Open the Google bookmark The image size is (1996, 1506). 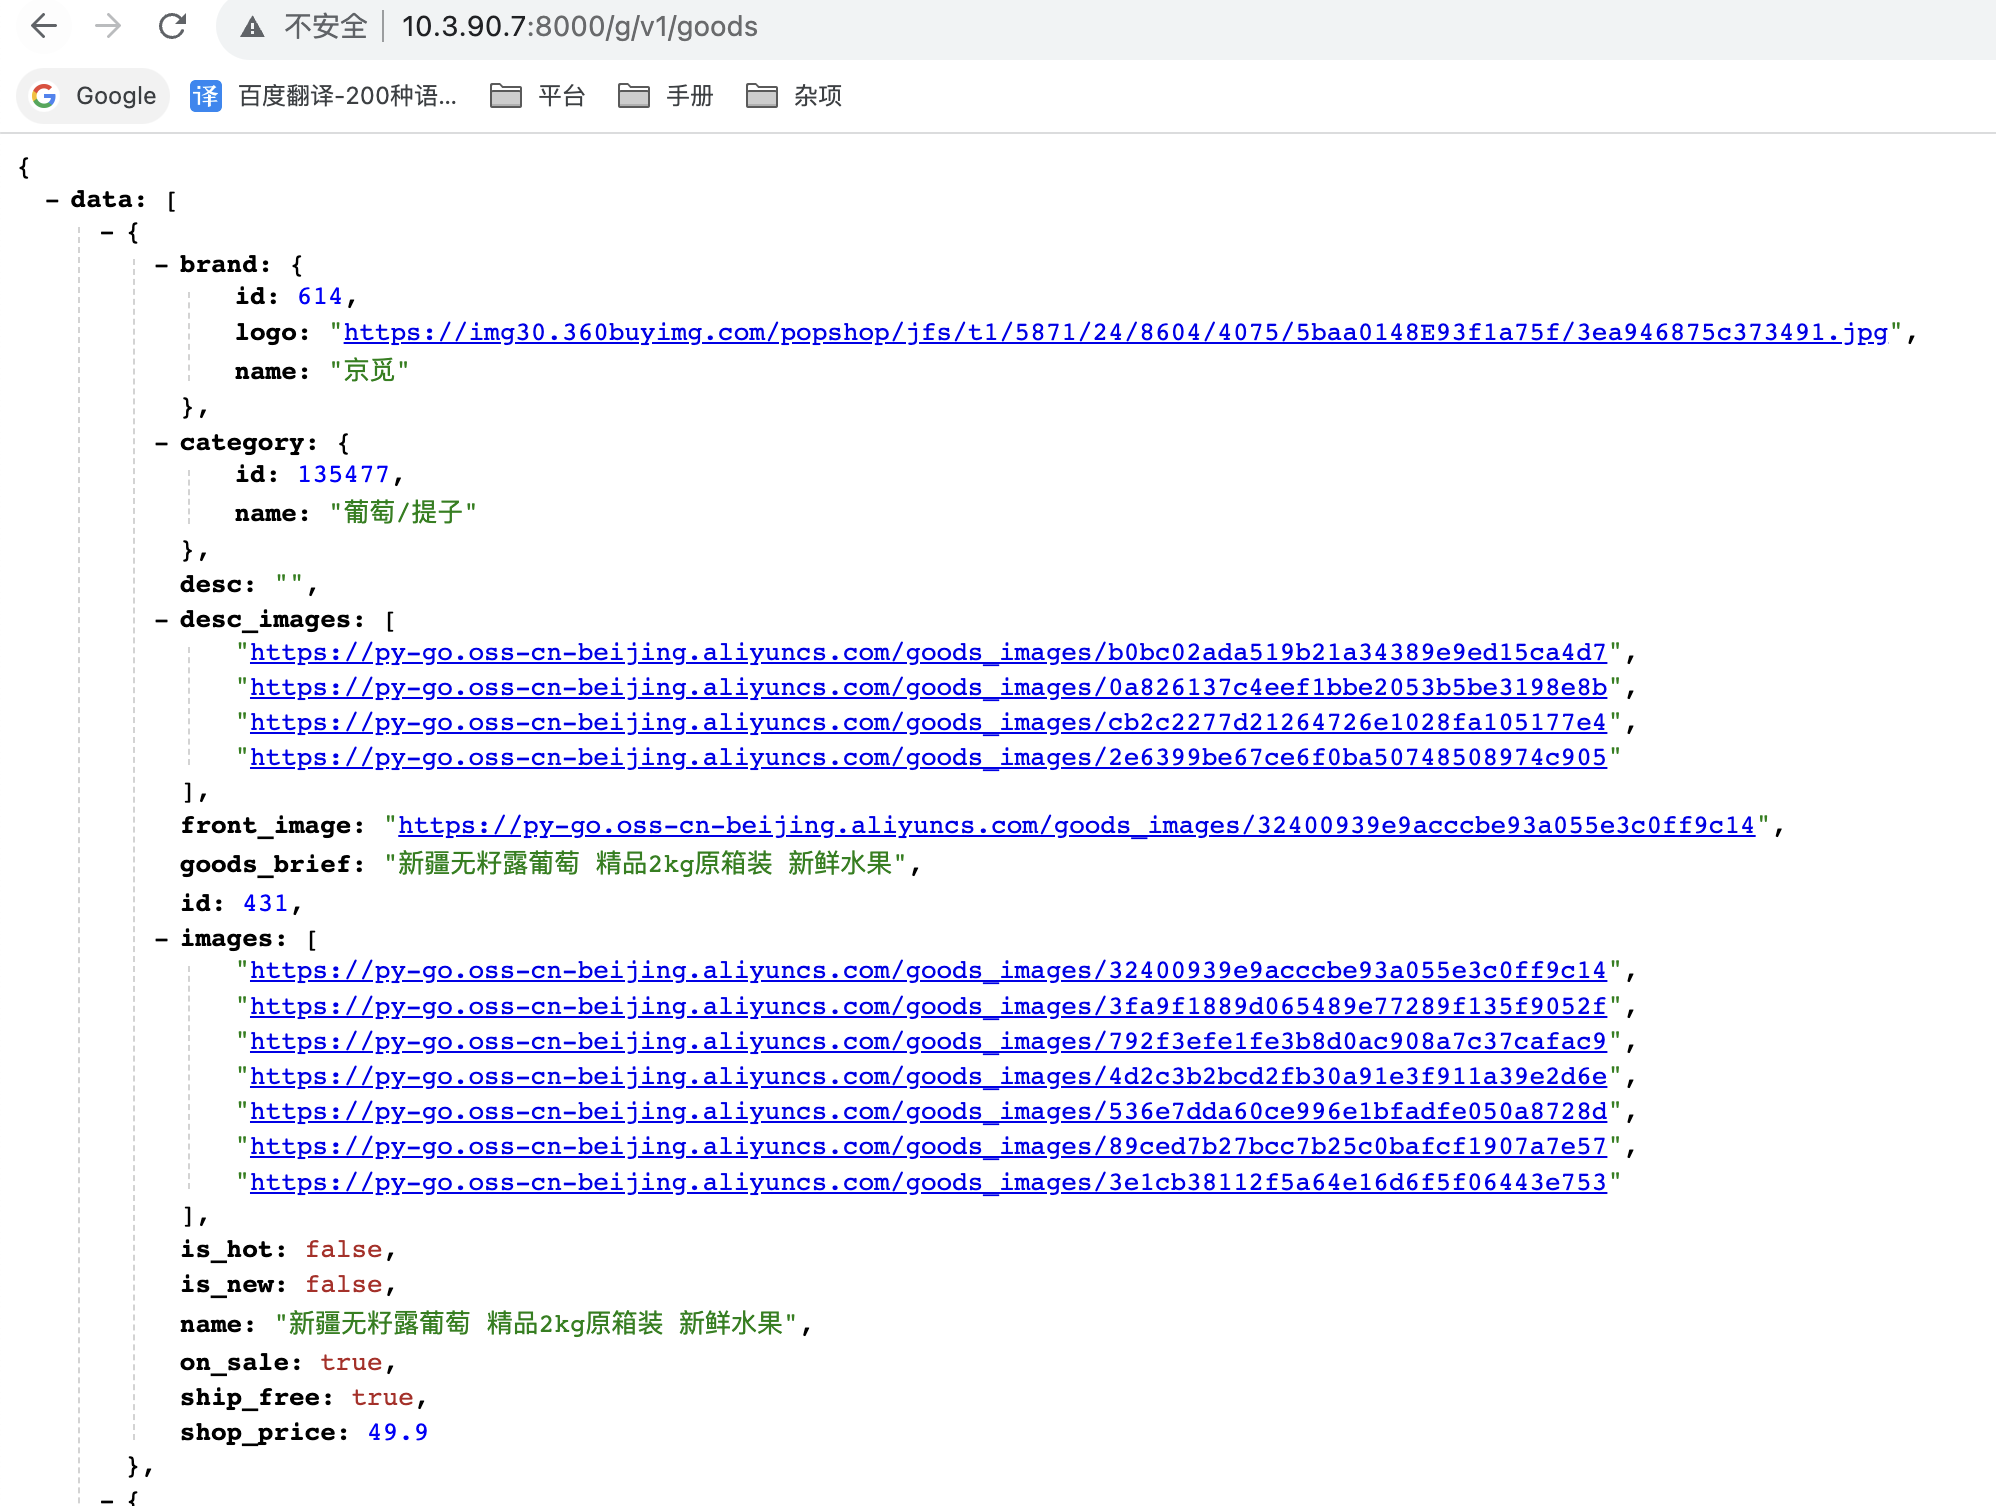94,96
